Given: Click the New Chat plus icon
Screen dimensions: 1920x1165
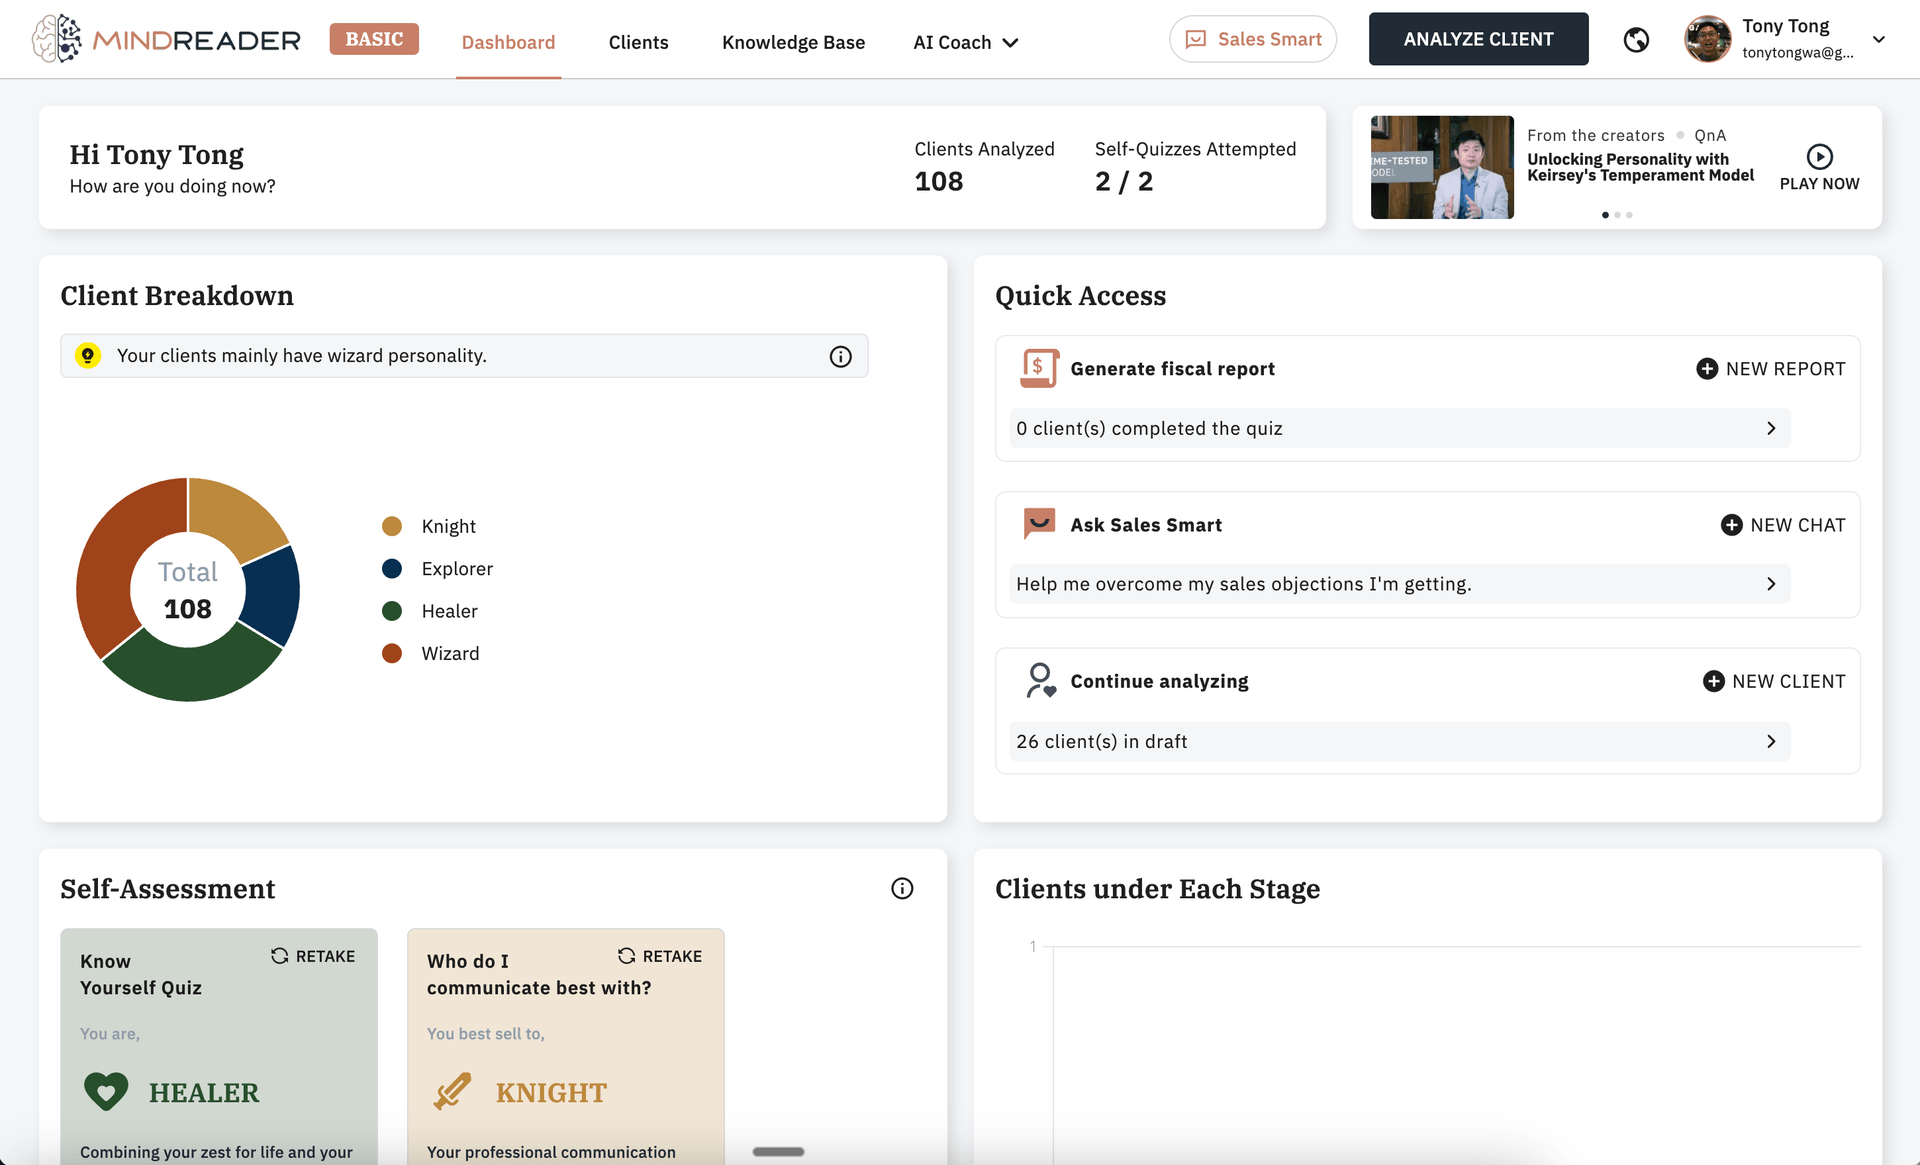Looking at the screenshot, I should tap(1731, 525).
